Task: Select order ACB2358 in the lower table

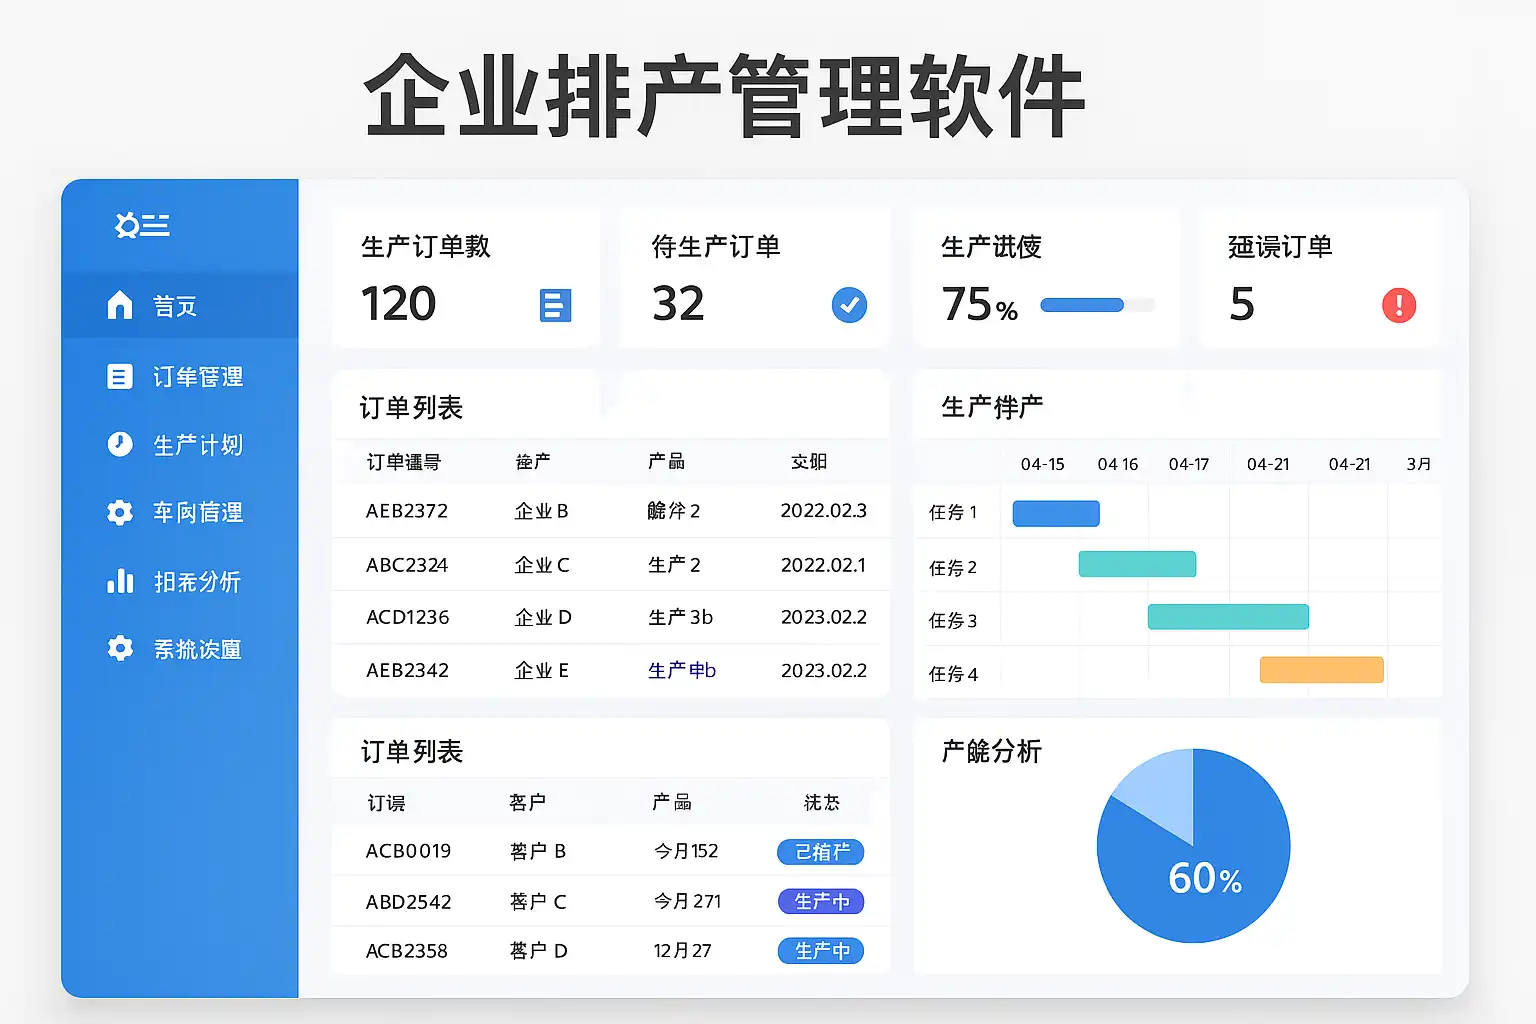Action: pos(406,951)
